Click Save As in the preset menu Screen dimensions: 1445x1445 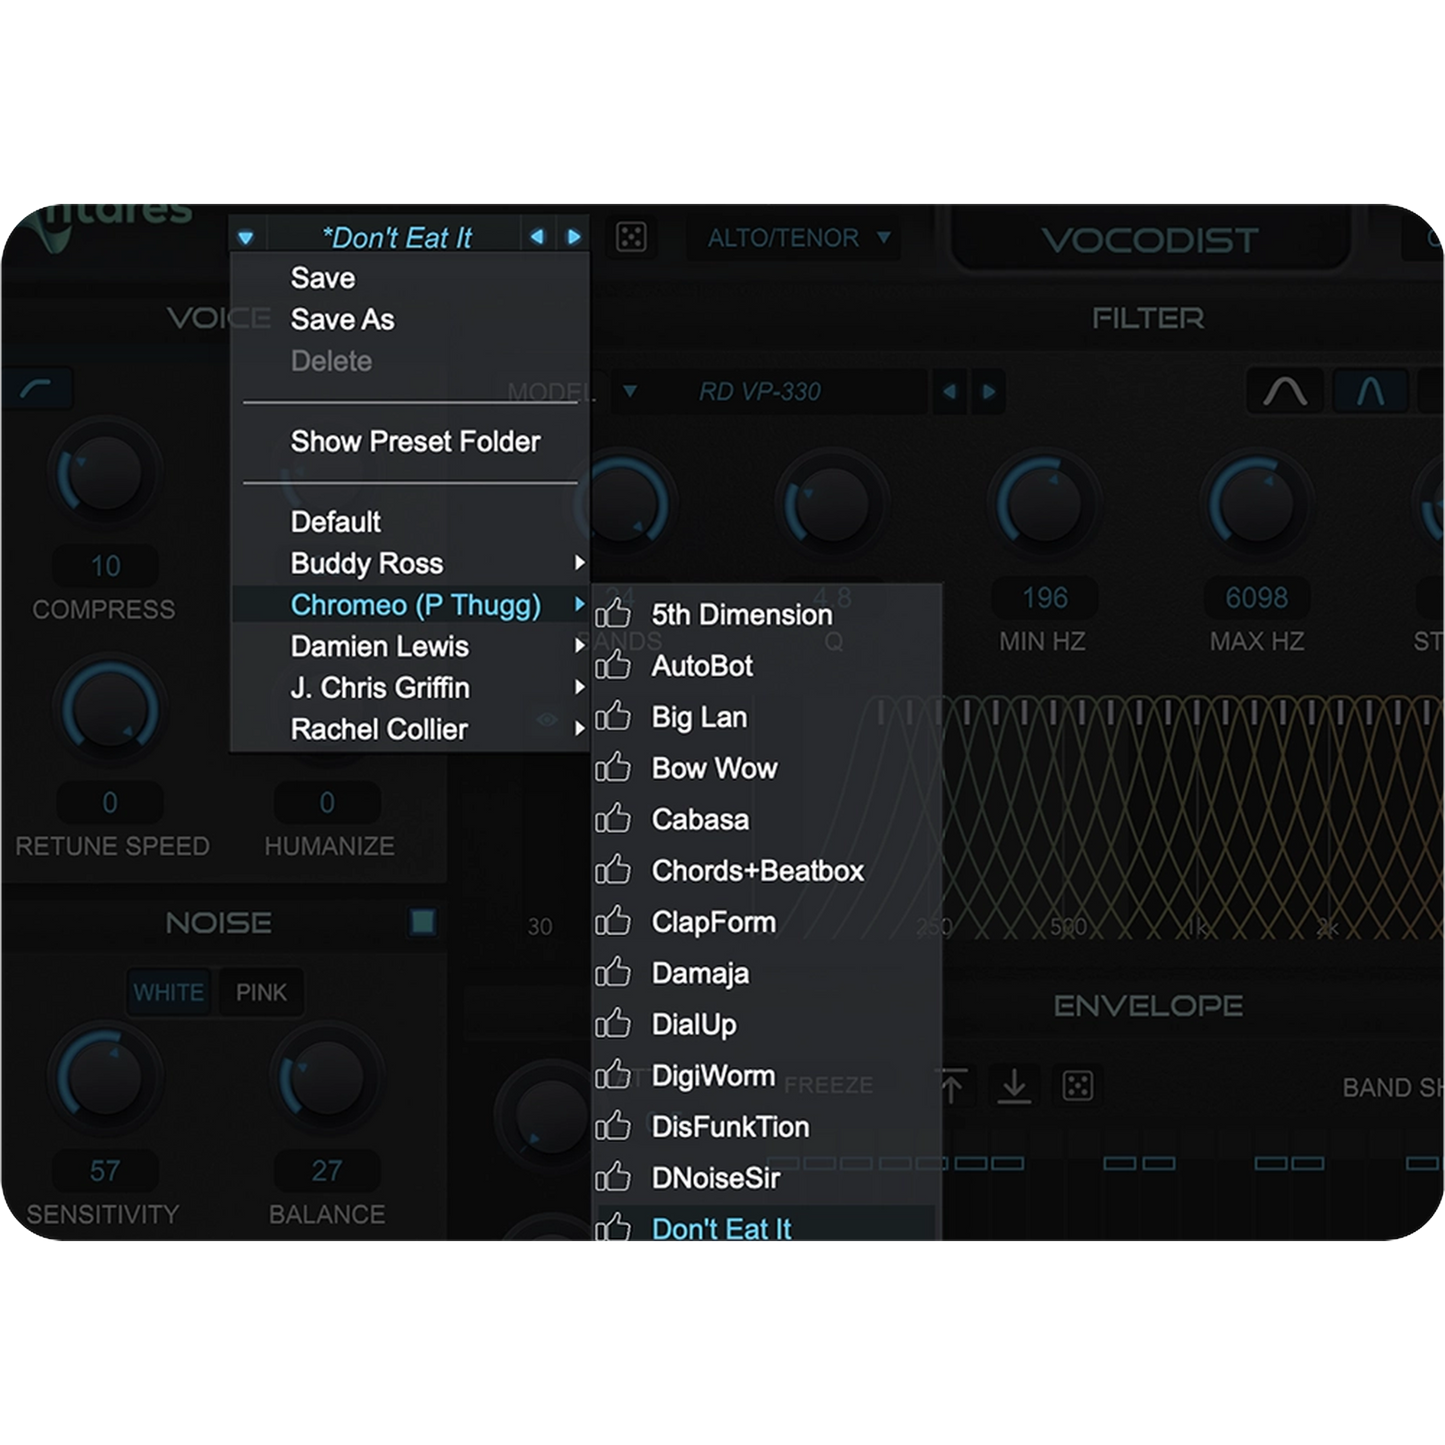click(x=341, y=319)
